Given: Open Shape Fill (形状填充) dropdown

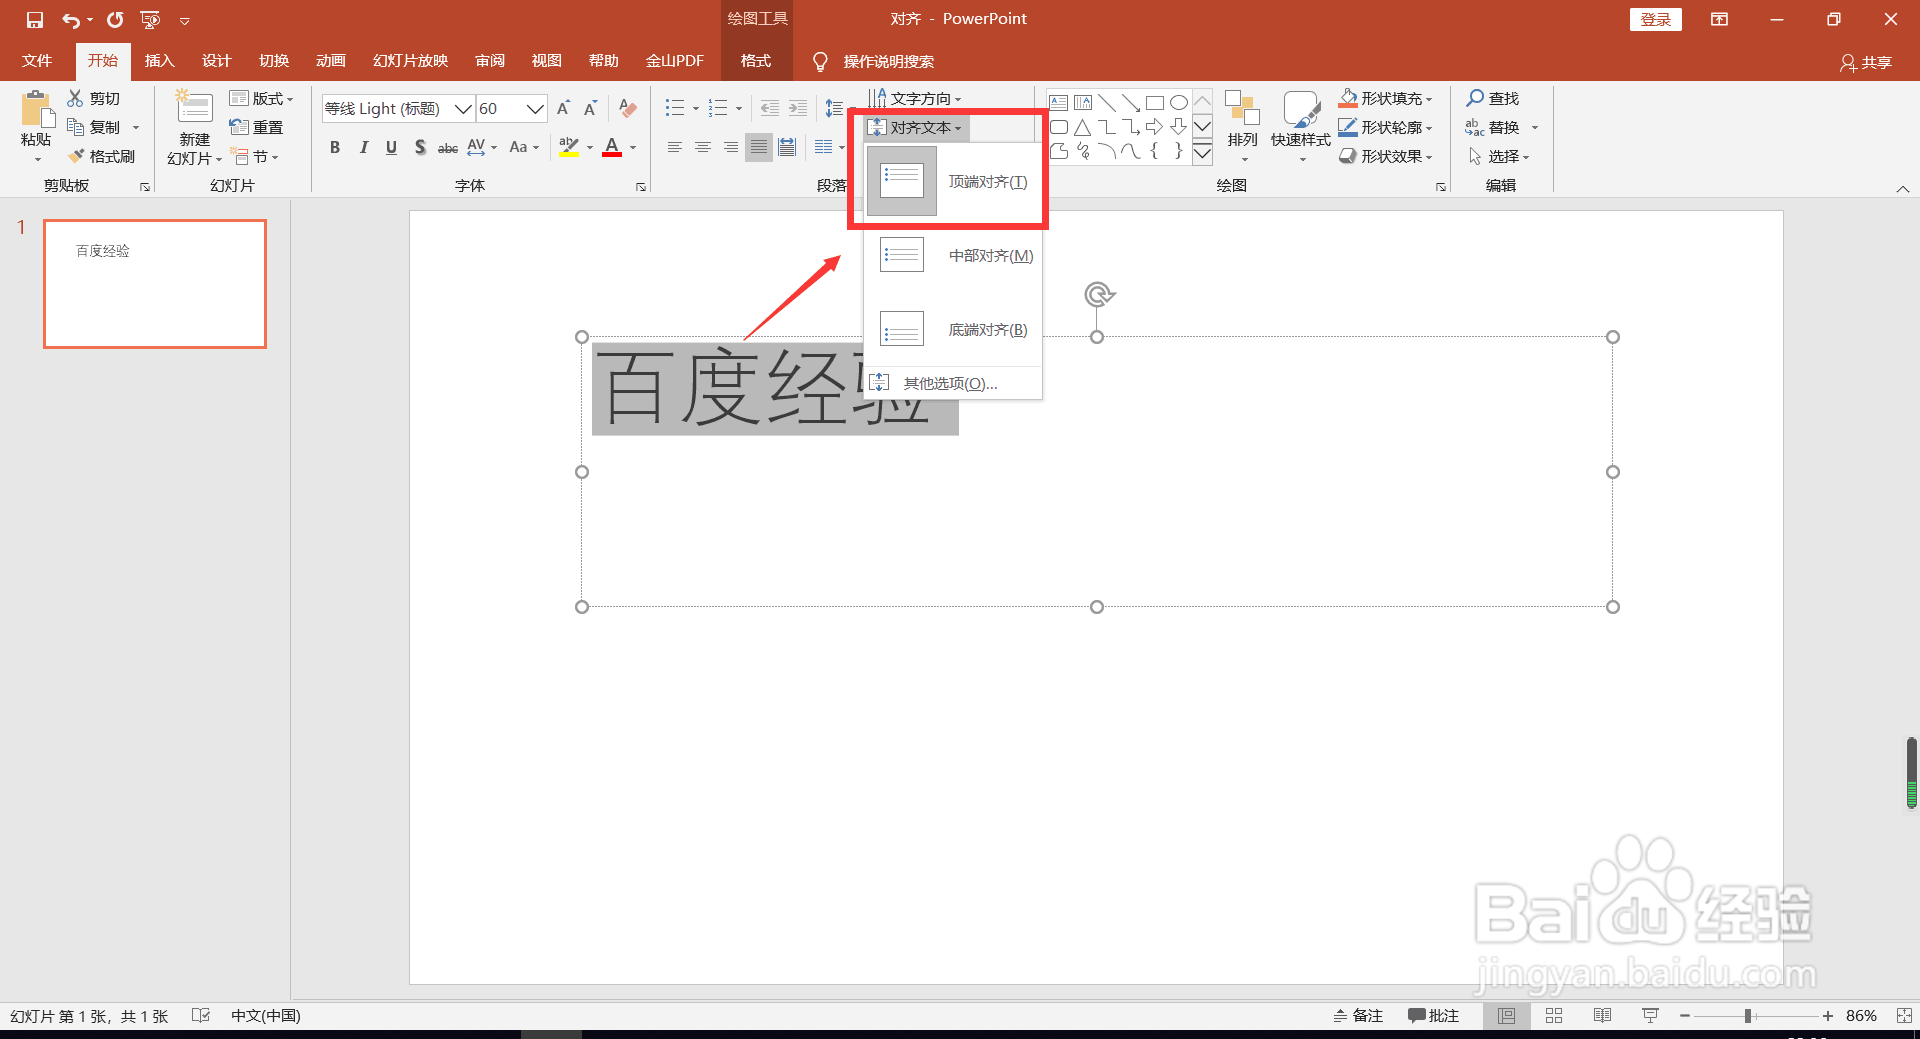Looking at the screenshot, I should pyautogui.click(x=1386, y=98).
